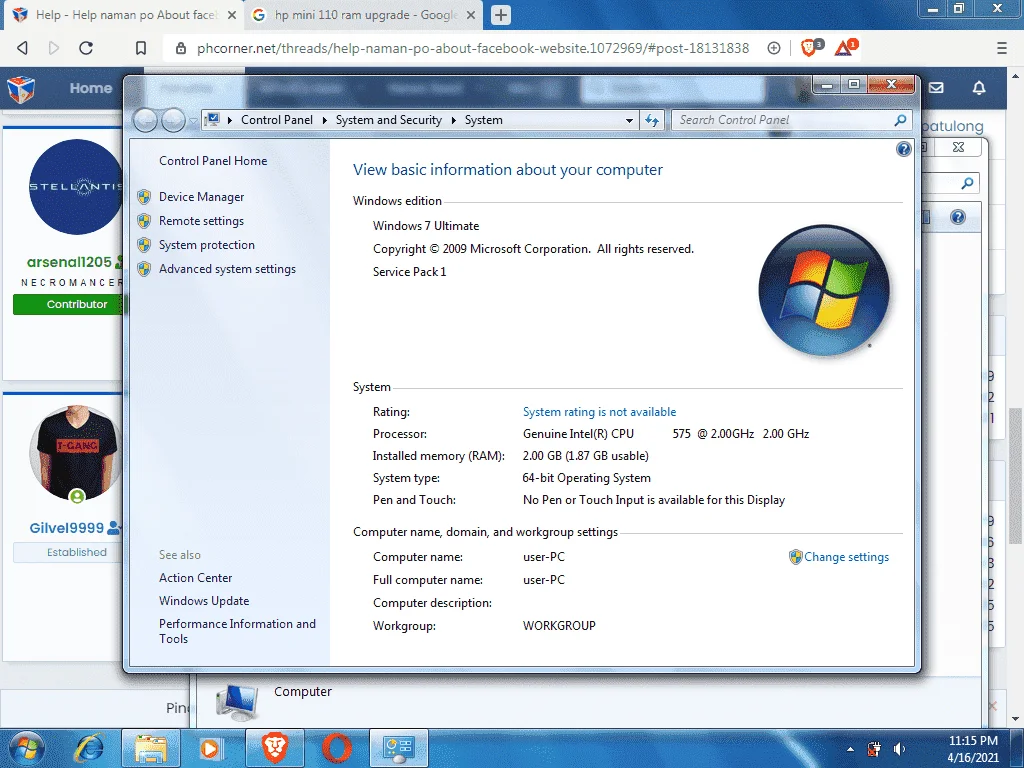Click the forward arrow in Control Panel window

click(x=173, y=120)
